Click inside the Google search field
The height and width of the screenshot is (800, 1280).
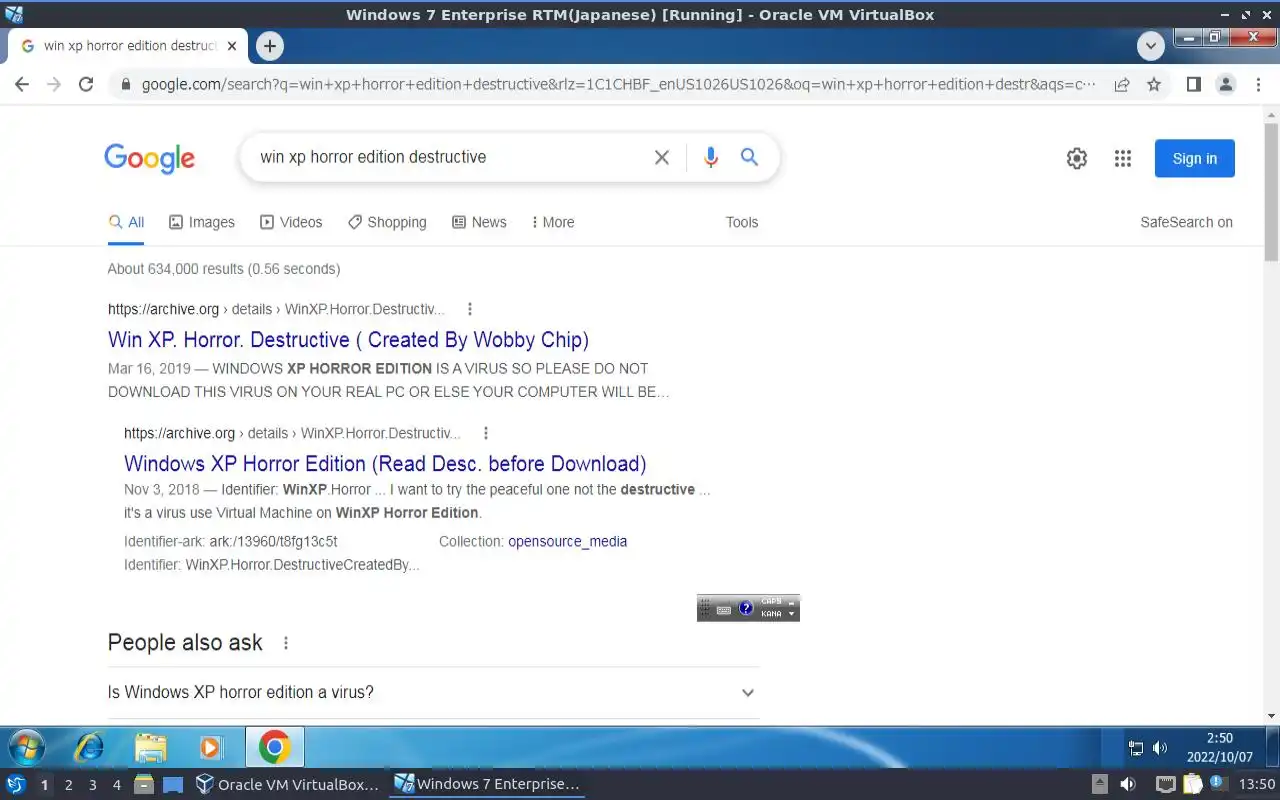click(x=450, y=157)
